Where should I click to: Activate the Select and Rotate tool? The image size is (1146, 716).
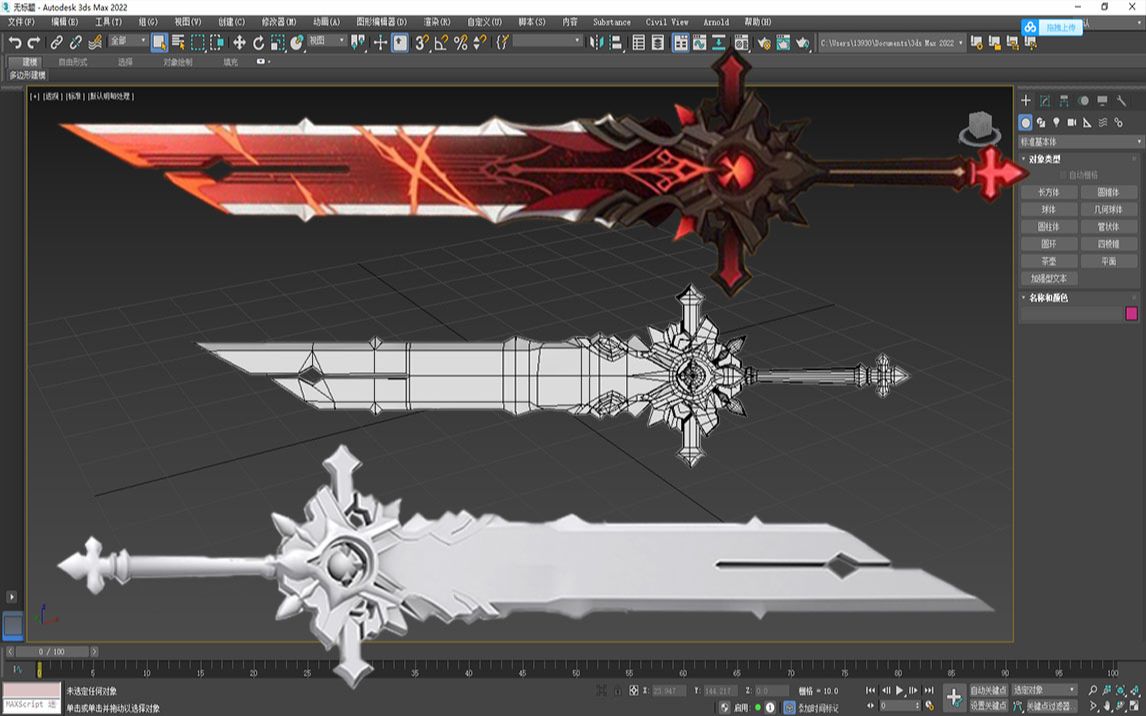[x=258, y=42]
